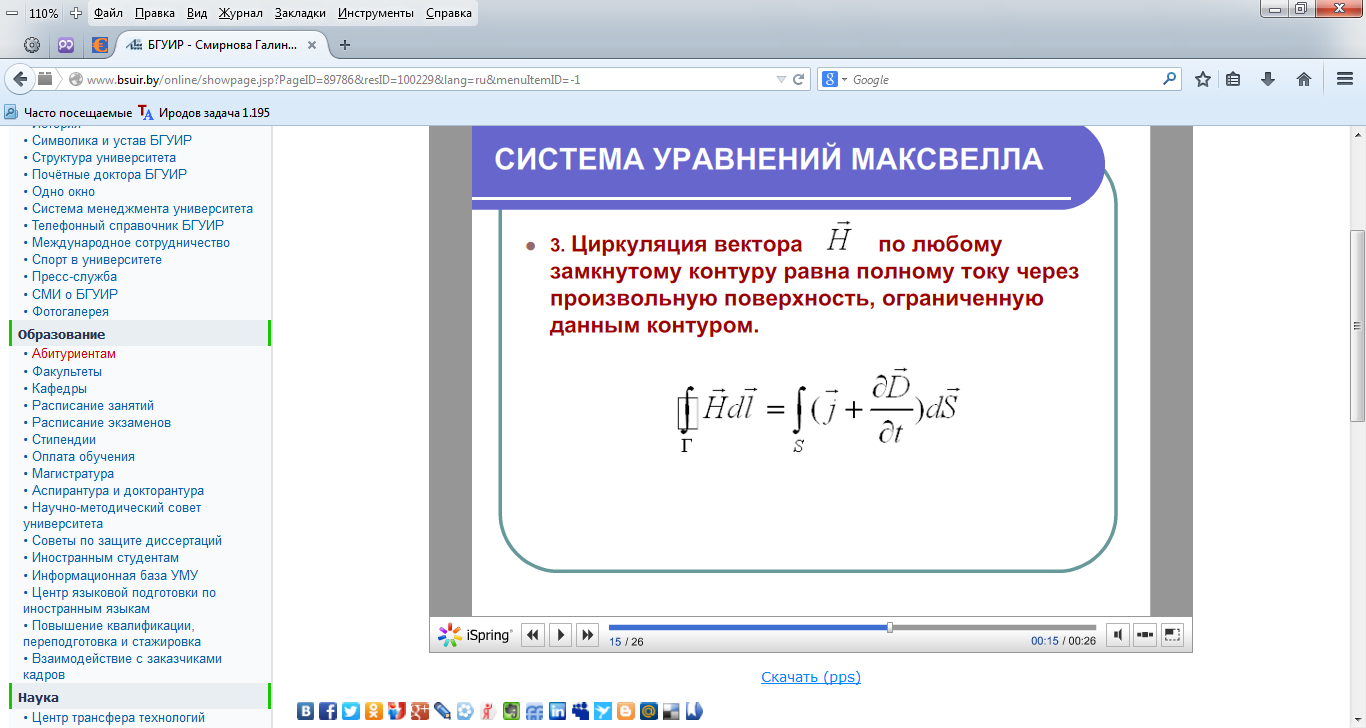
Task: Open the Firefox hamburger menu
Action: click(x=1345, y=79)
